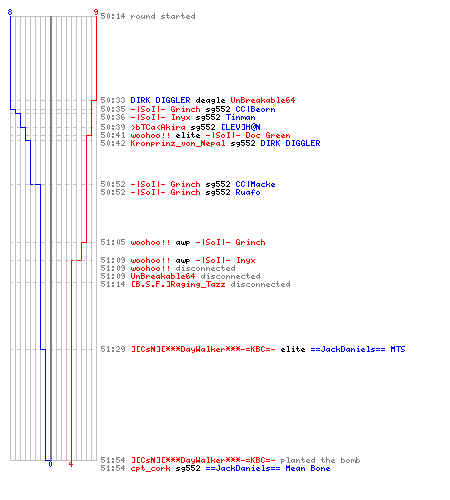Click ==JackDaniels== MTS at 51:29
This screenshot has width=450, height=500.
(358, 349)
